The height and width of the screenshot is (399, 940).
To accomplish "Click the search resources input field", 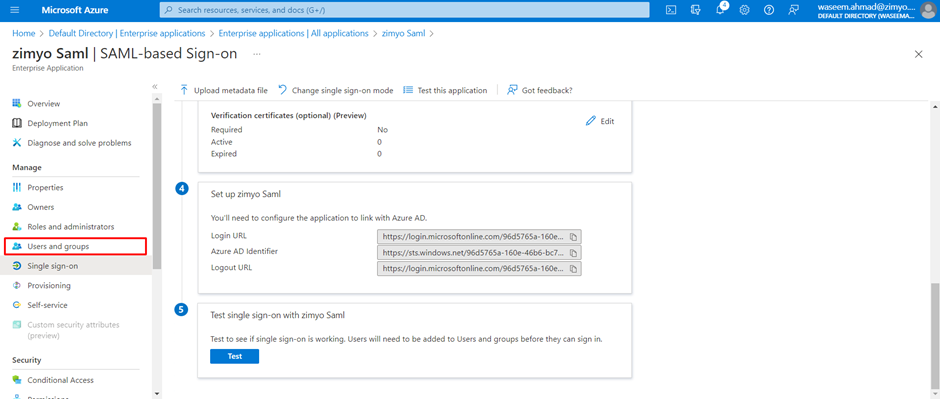I will coord(405,10).
